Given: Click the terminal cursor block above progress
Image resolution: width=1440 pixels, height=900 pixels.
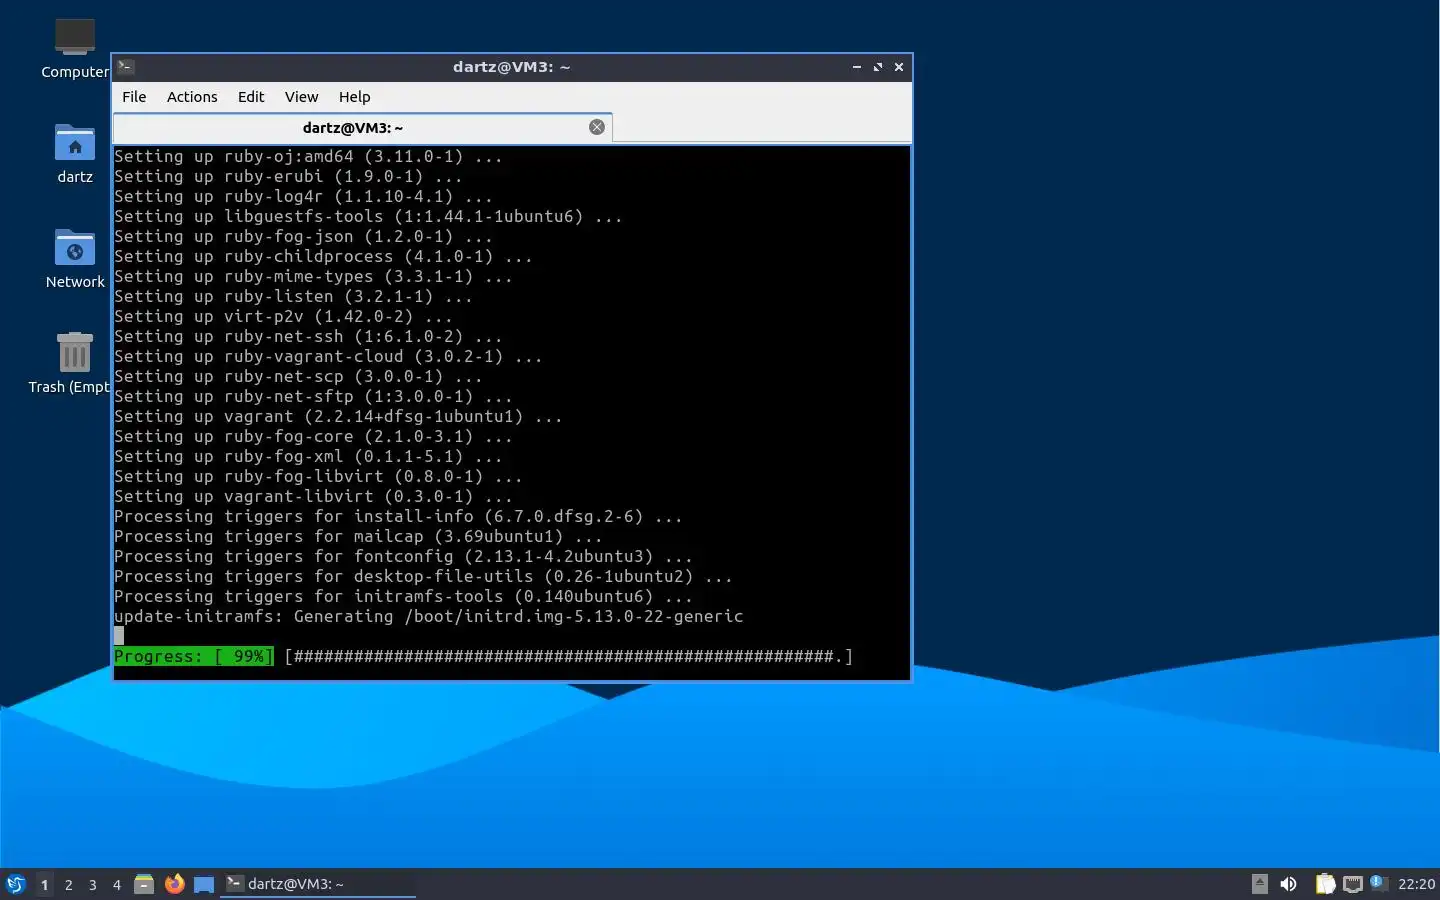Looking at the screenshot, I should coord(119,636).
